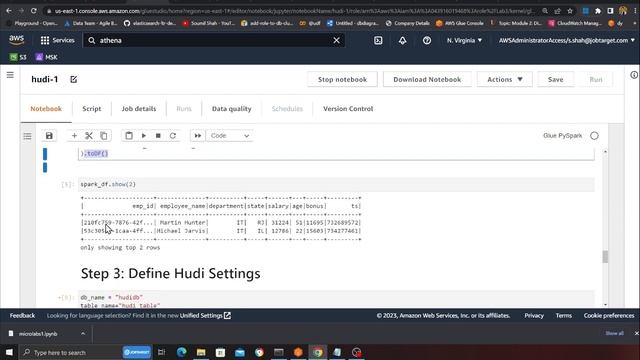Click the AWS logo home icon
Viewport: 640px width, 360px height.
click(x=17, y=40)
